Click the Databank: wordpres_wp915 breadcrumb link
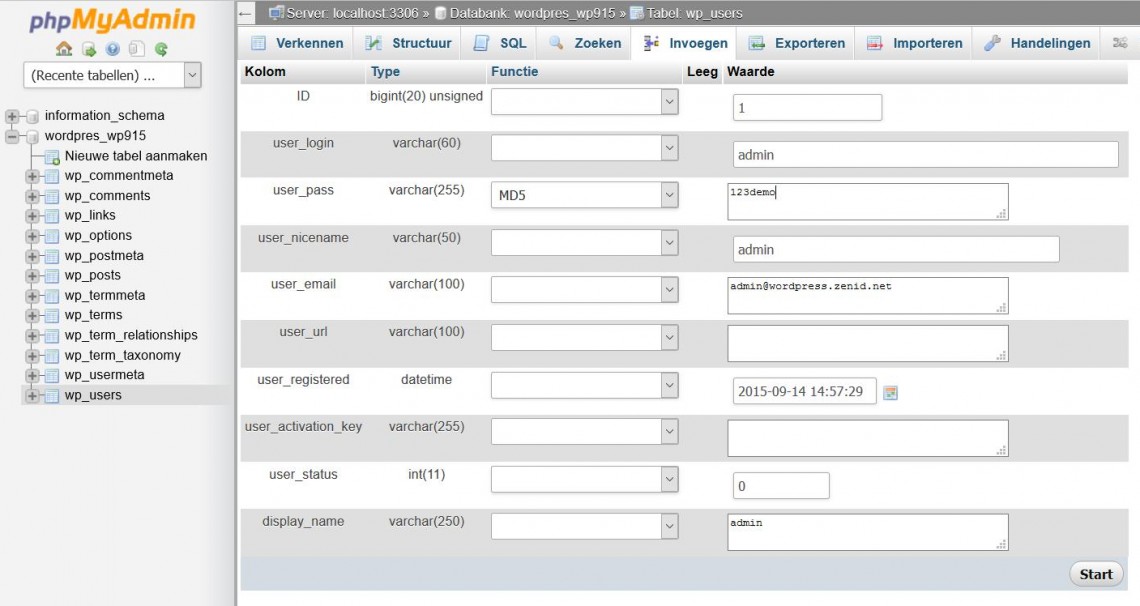This screenshot has height=606, width=1140. (532, 13)
